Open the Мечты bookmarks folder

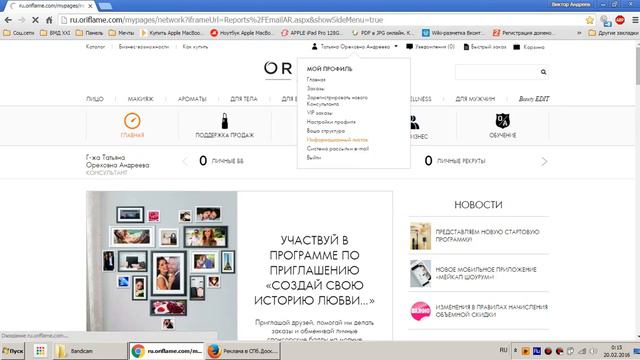coord(121,33)
